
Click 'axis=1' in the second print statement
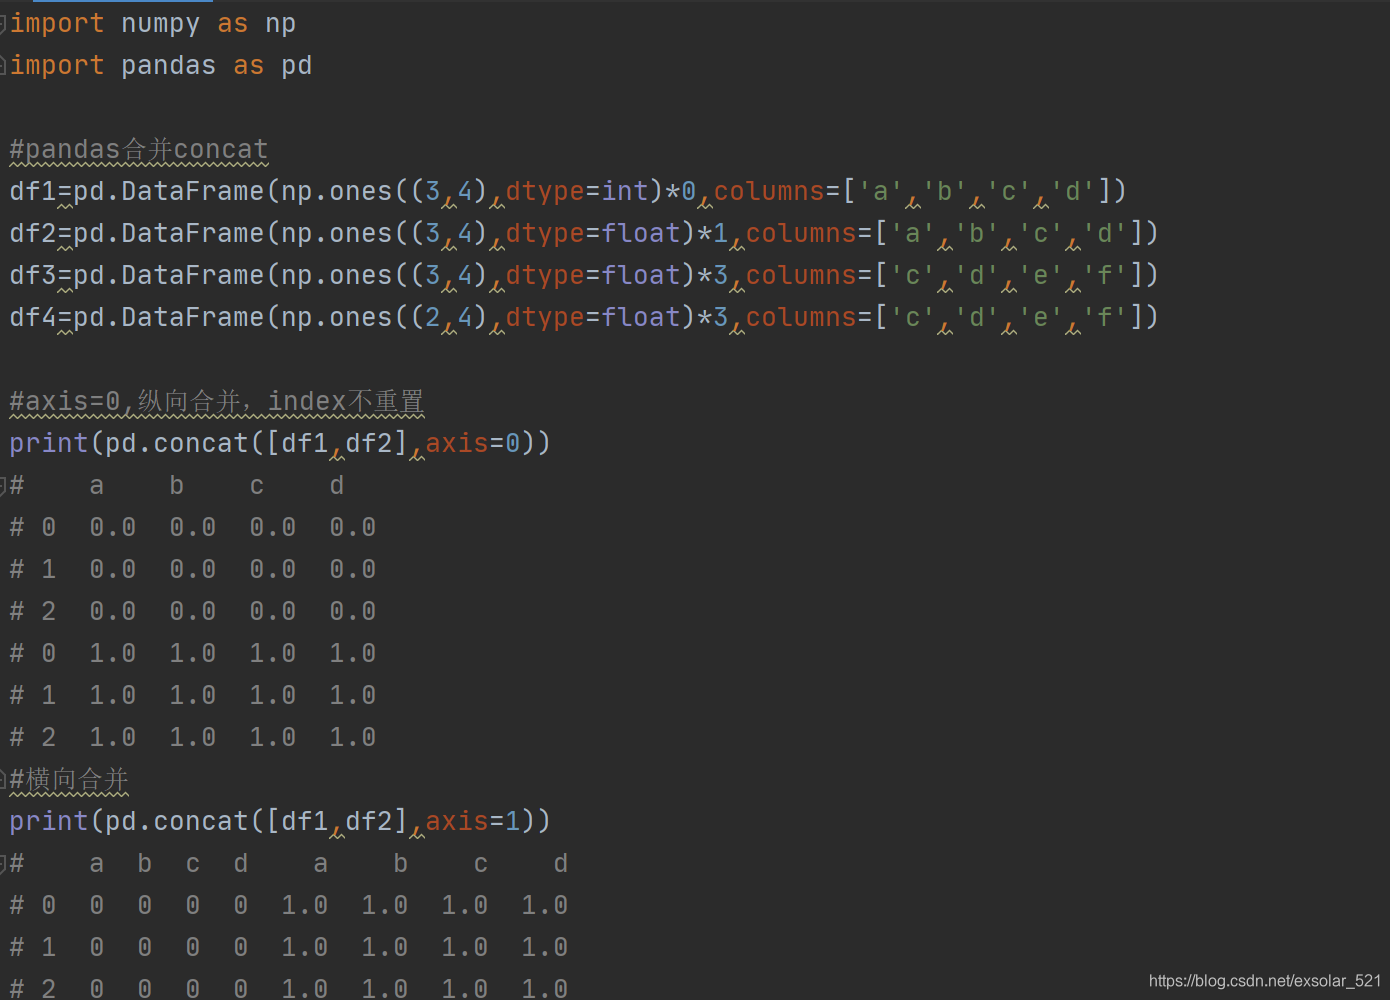point(473,821)
